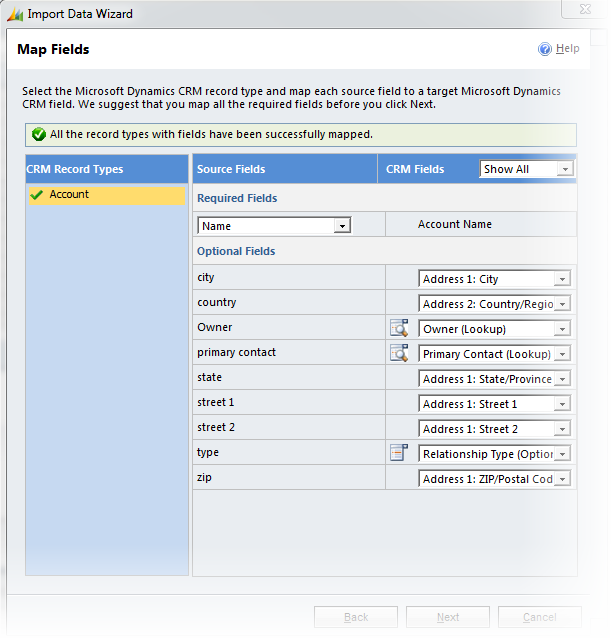The image size is (611, 639).
Task: Open the Help link
Action: 567,49
